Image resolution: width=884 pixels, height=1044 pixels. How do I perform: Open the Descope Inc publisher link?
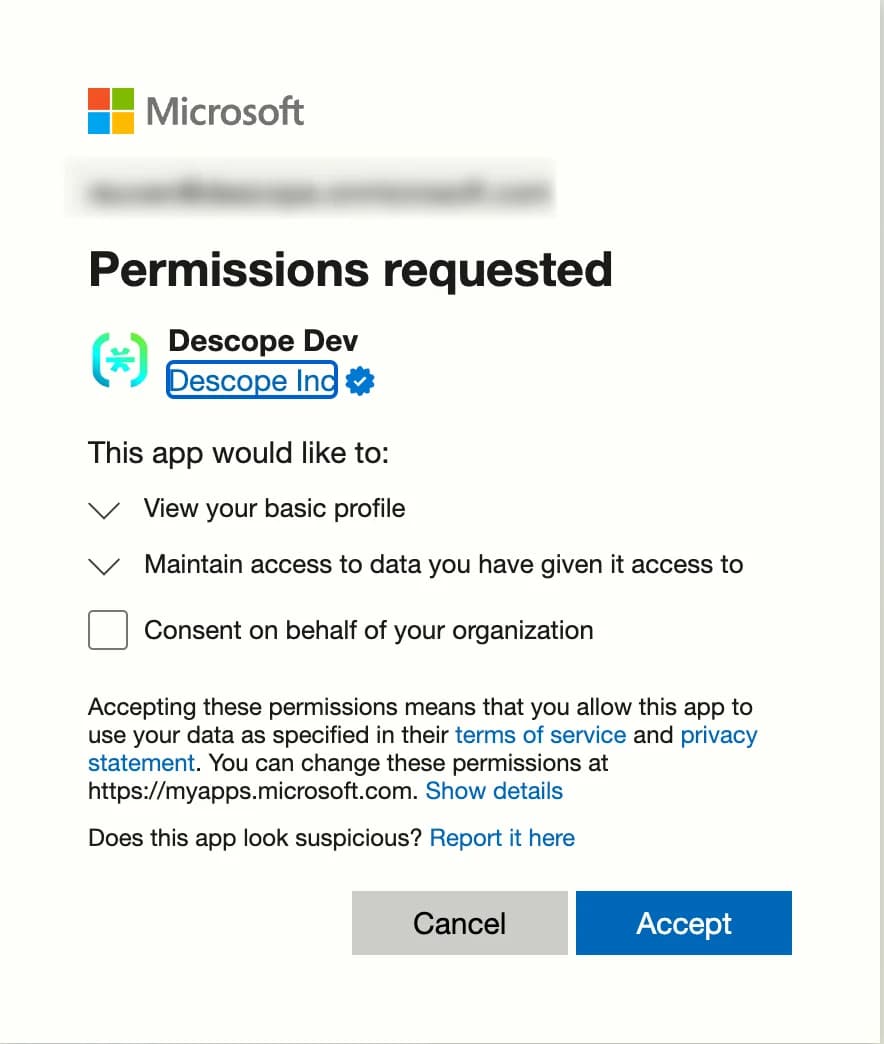pos(251,380)
